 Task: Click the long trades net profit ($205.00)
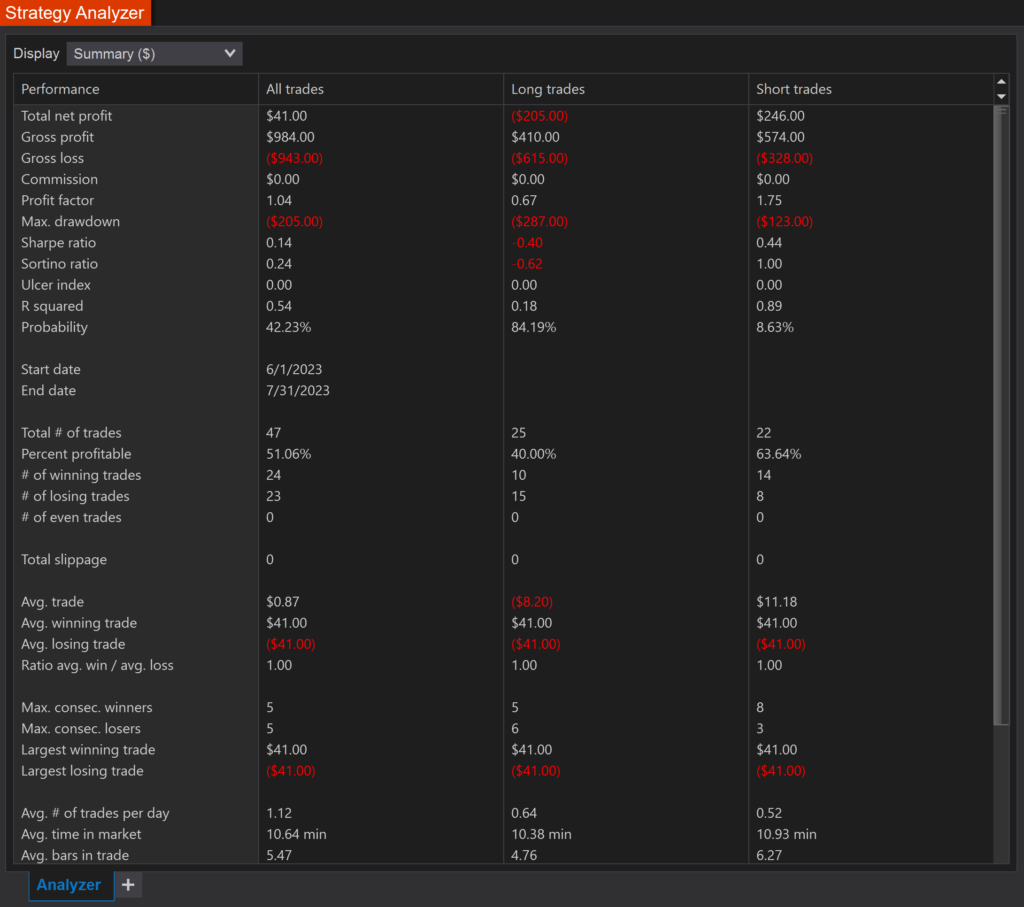click(539, 116)
